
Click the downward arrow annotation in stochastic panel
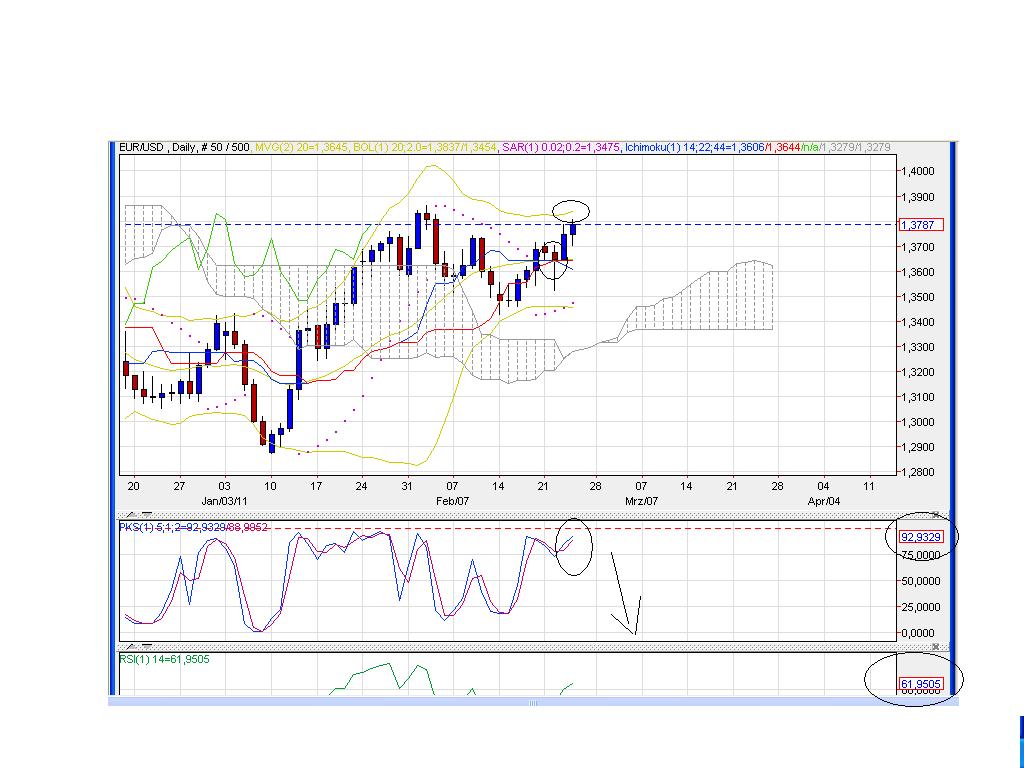[x=627, y=600]
